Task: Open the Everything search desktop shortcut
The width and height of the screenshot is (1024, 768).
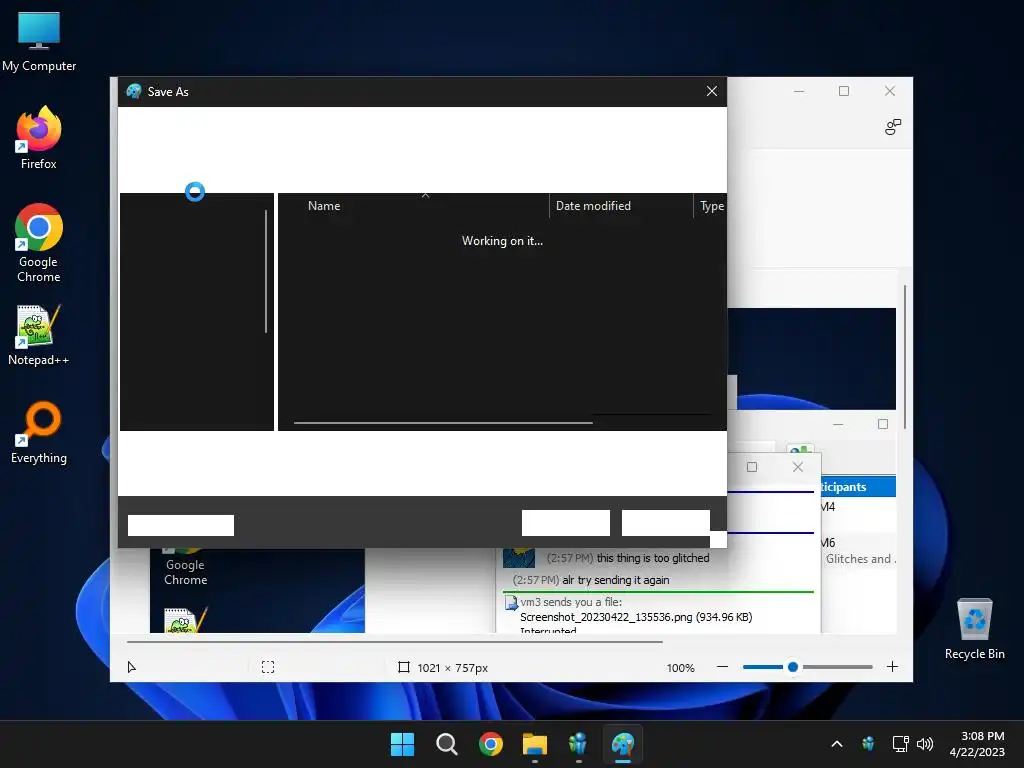Action: [39, 432]
